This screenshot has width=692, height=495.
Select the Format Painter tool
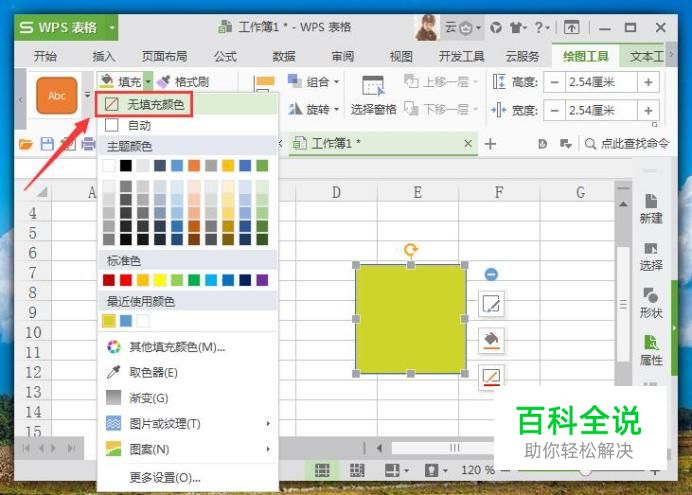(x=183, y=82)
